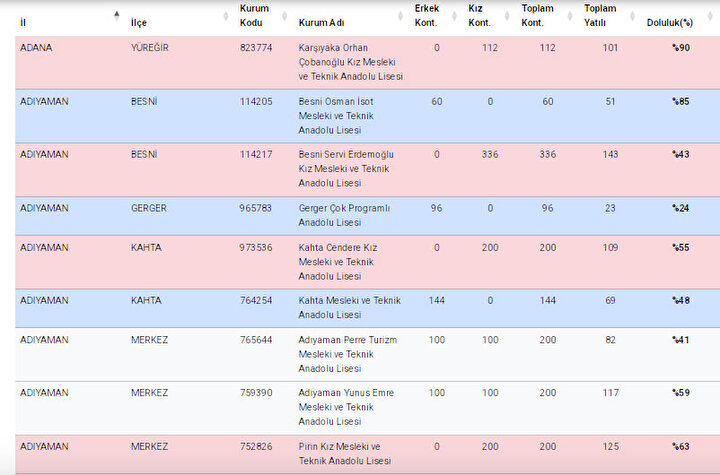Select institution code 114205

tap(256, 102)
